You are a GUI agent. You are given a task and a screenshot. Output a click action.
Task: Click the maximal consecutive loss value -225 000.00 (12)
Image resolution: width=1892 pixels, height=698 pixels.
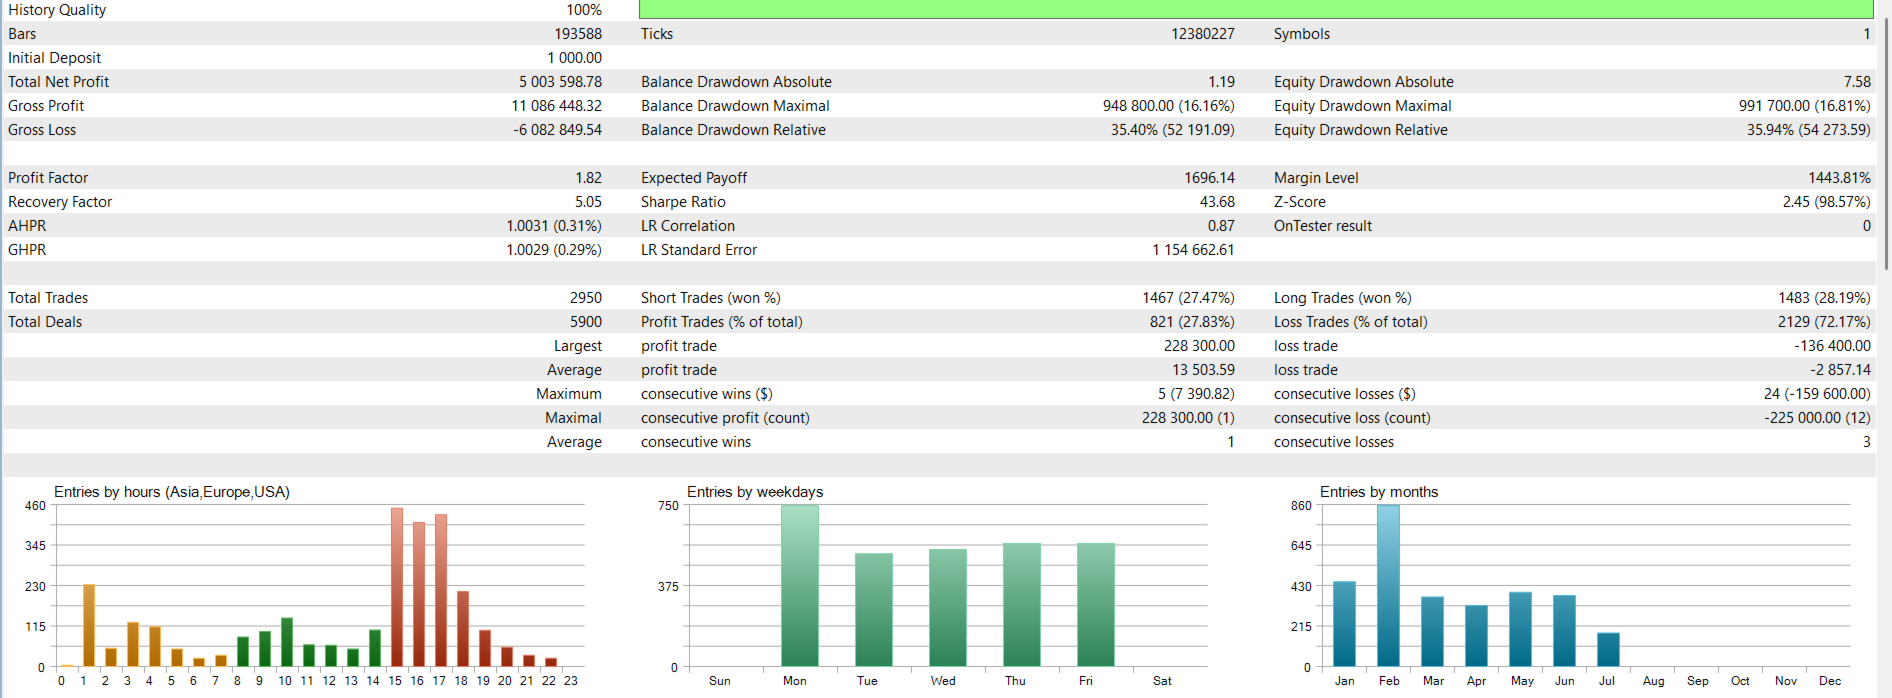[x=1817, y=418]
